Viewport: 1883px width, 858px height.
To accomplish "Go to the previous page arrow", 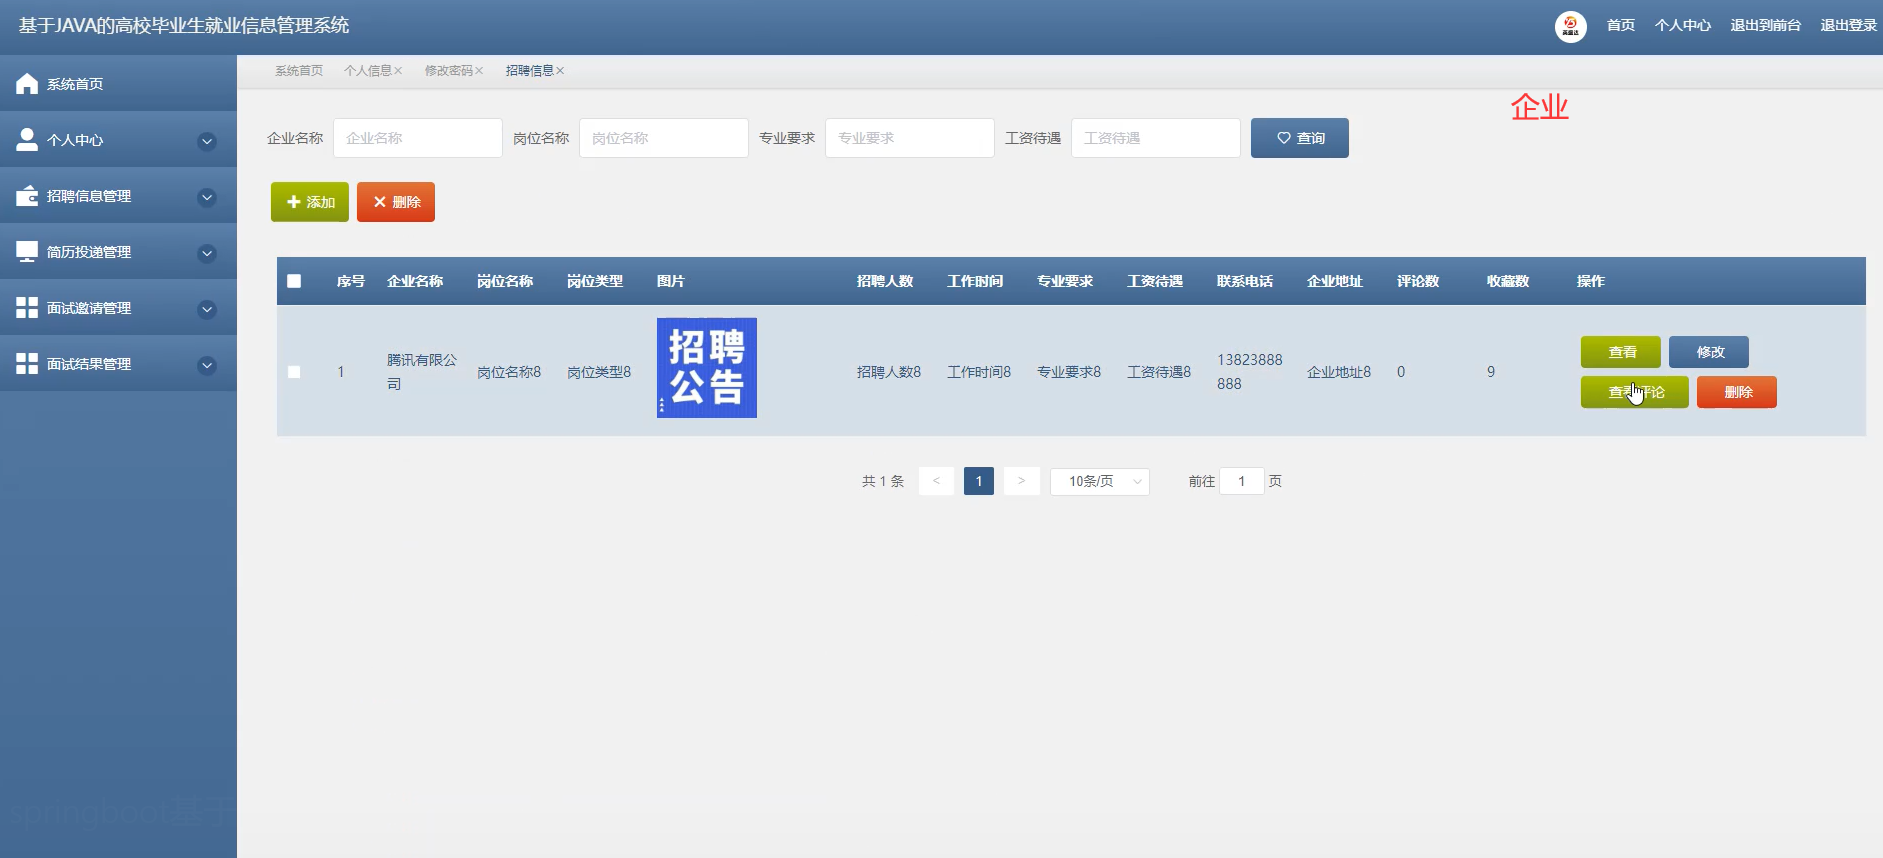I will click(936, 481).
